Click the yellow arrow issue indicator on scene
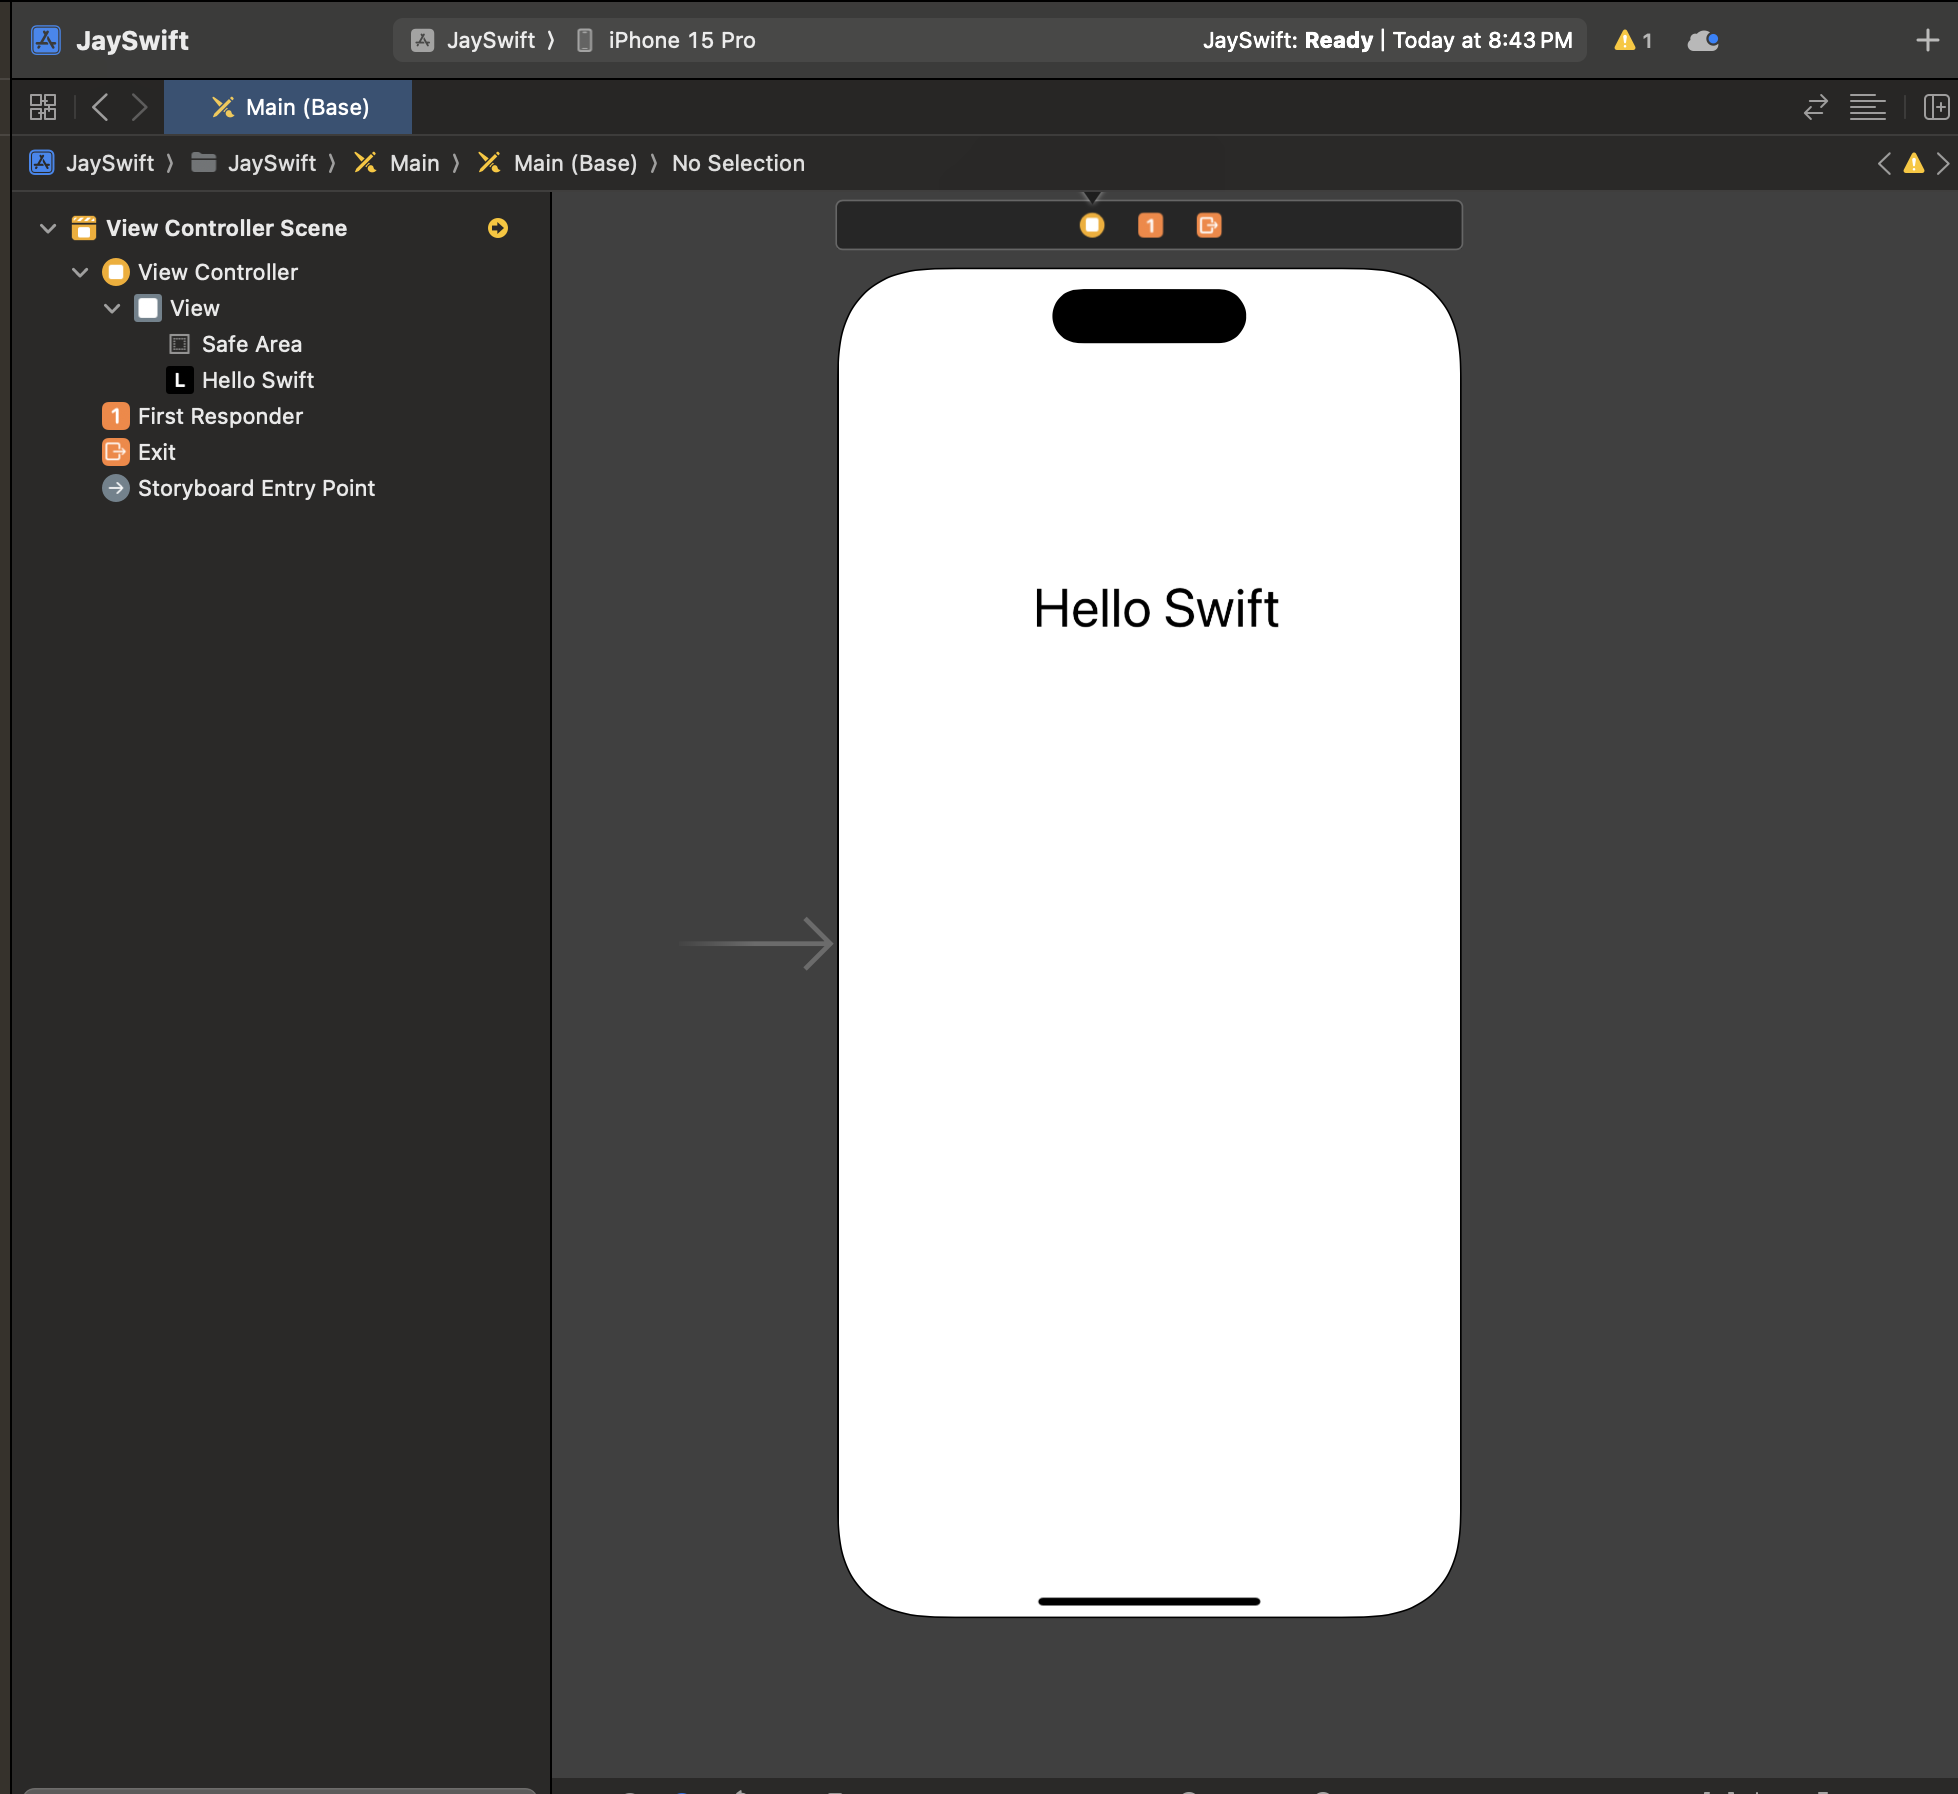This screenshot has width=1958, height=1794. tap(498, 228)
